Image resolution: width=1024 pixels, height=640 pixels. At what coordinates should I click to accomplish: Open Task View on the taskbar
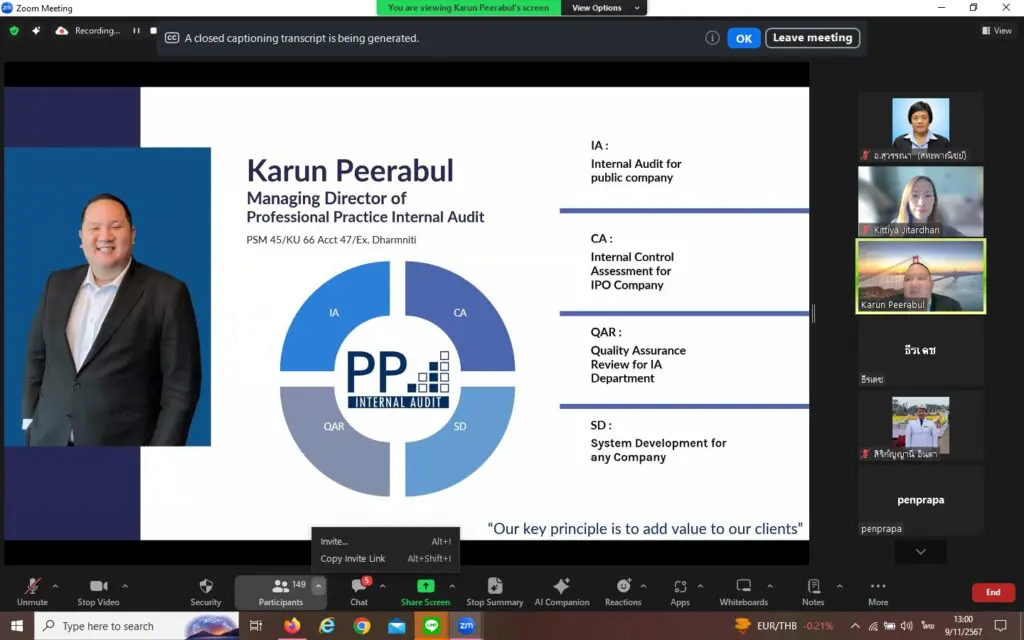tap(256, 626)
